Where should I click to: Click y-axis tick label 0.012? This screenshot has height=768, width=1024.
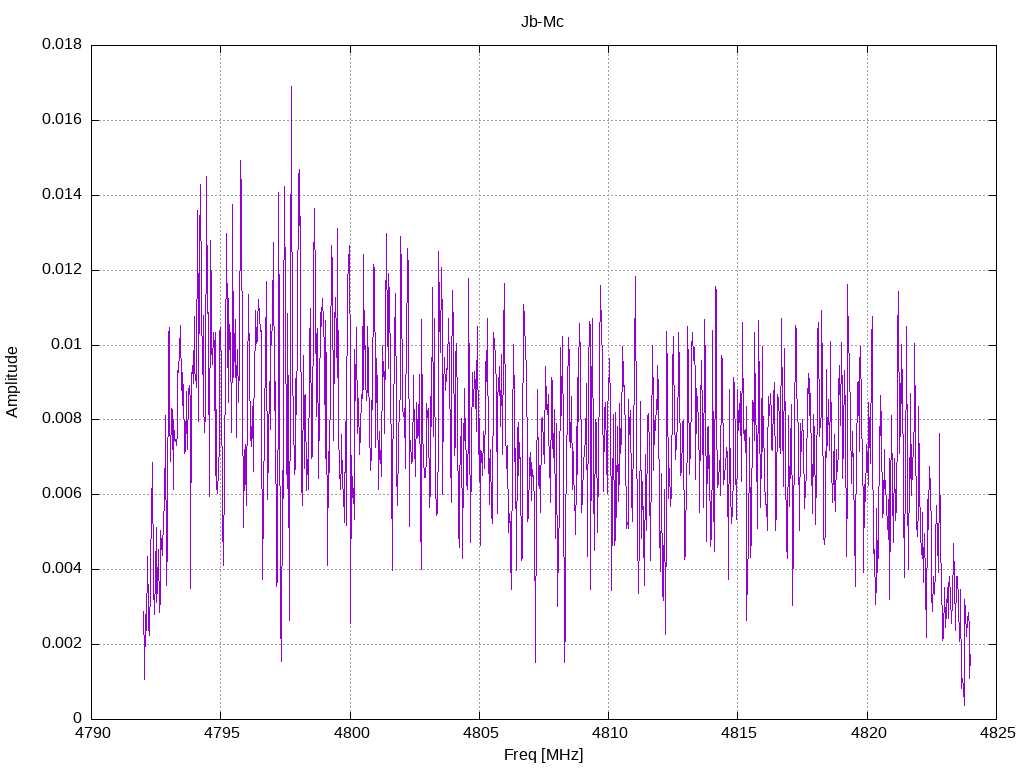click(62, 269)
